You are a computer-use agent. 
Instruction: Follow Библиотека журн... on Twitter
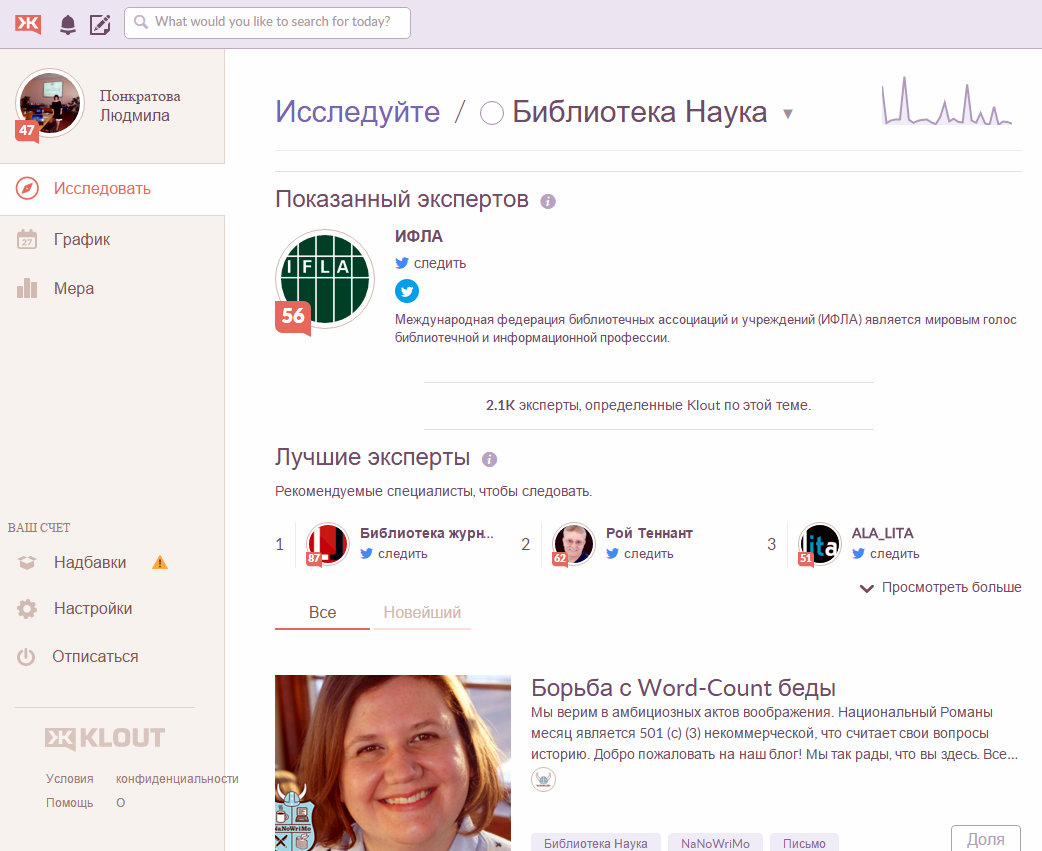click(x=394, y=553)
